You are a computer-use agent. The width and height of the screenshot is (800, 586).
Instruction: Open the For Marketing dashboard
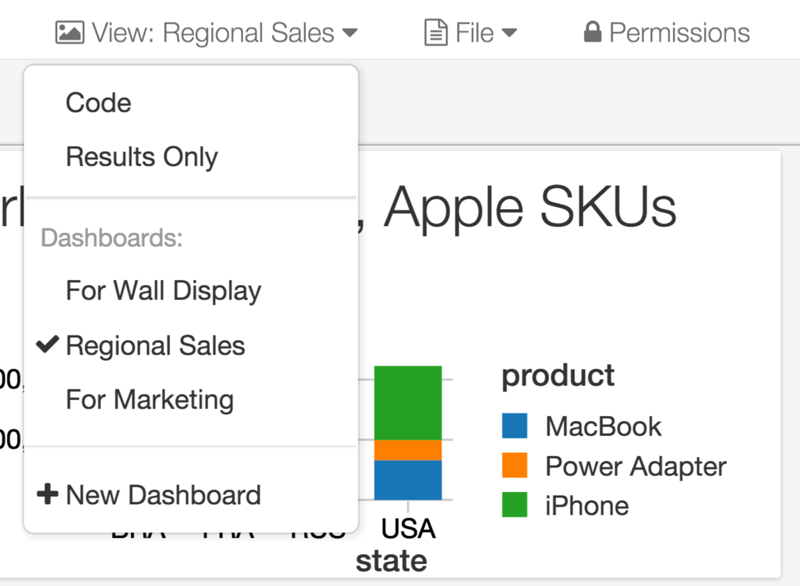coord(149,400)
